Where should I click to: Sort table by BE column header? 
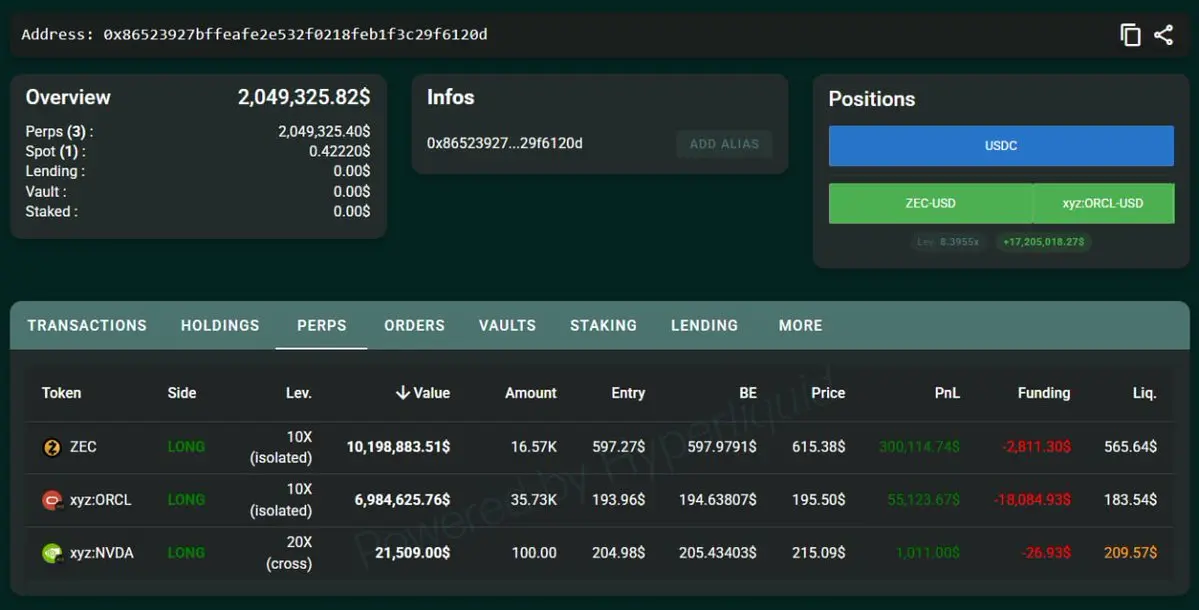coord(748,393)
